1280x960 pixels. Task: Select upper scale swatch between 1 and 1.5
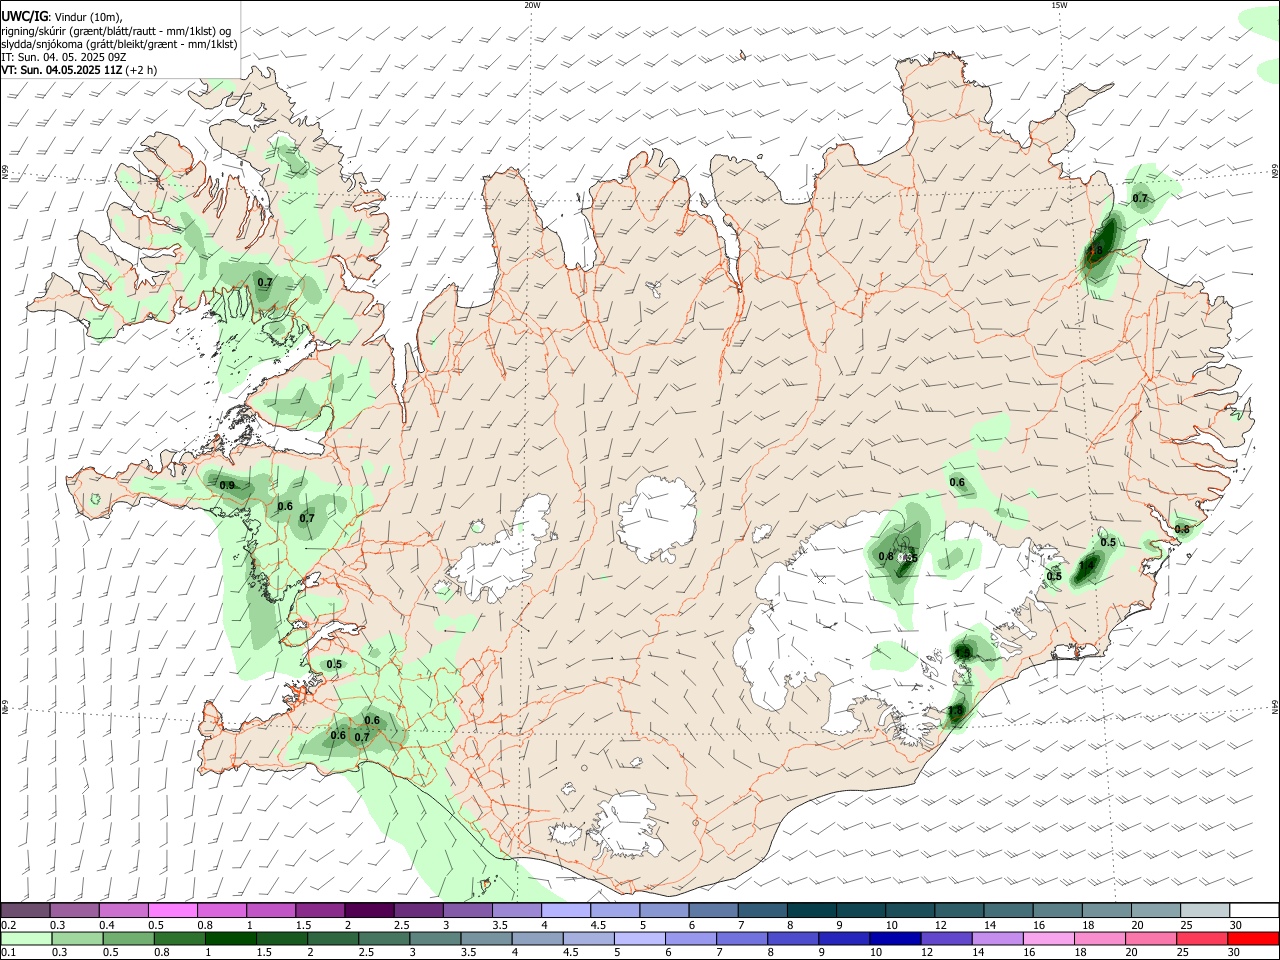coord(271,911)
